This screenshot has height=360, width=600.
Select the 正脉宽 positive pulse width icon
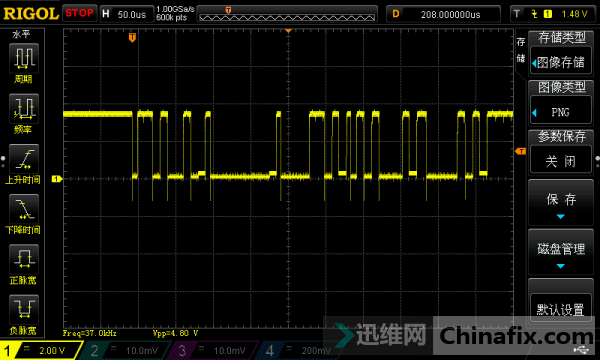[x=24, y=259]
